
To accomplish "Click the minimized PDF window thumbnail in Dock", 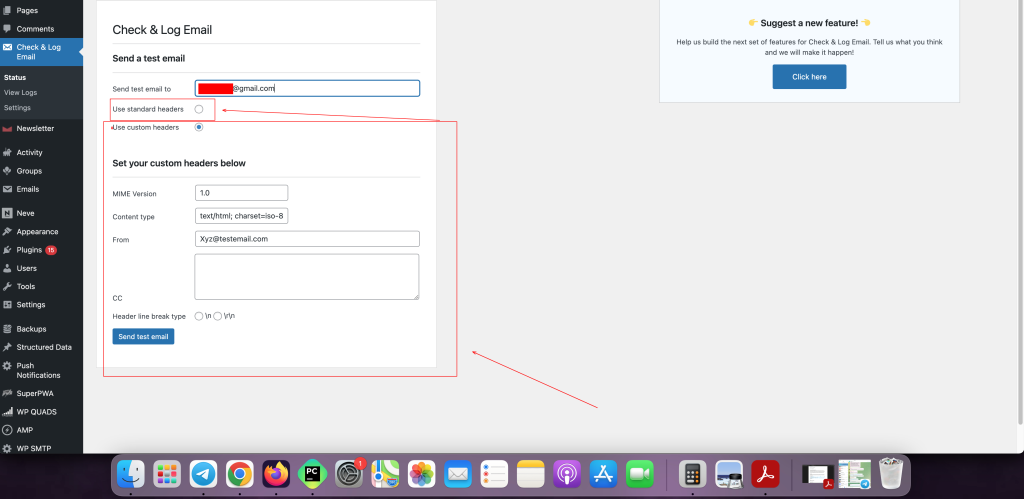I will click(818, 475).
